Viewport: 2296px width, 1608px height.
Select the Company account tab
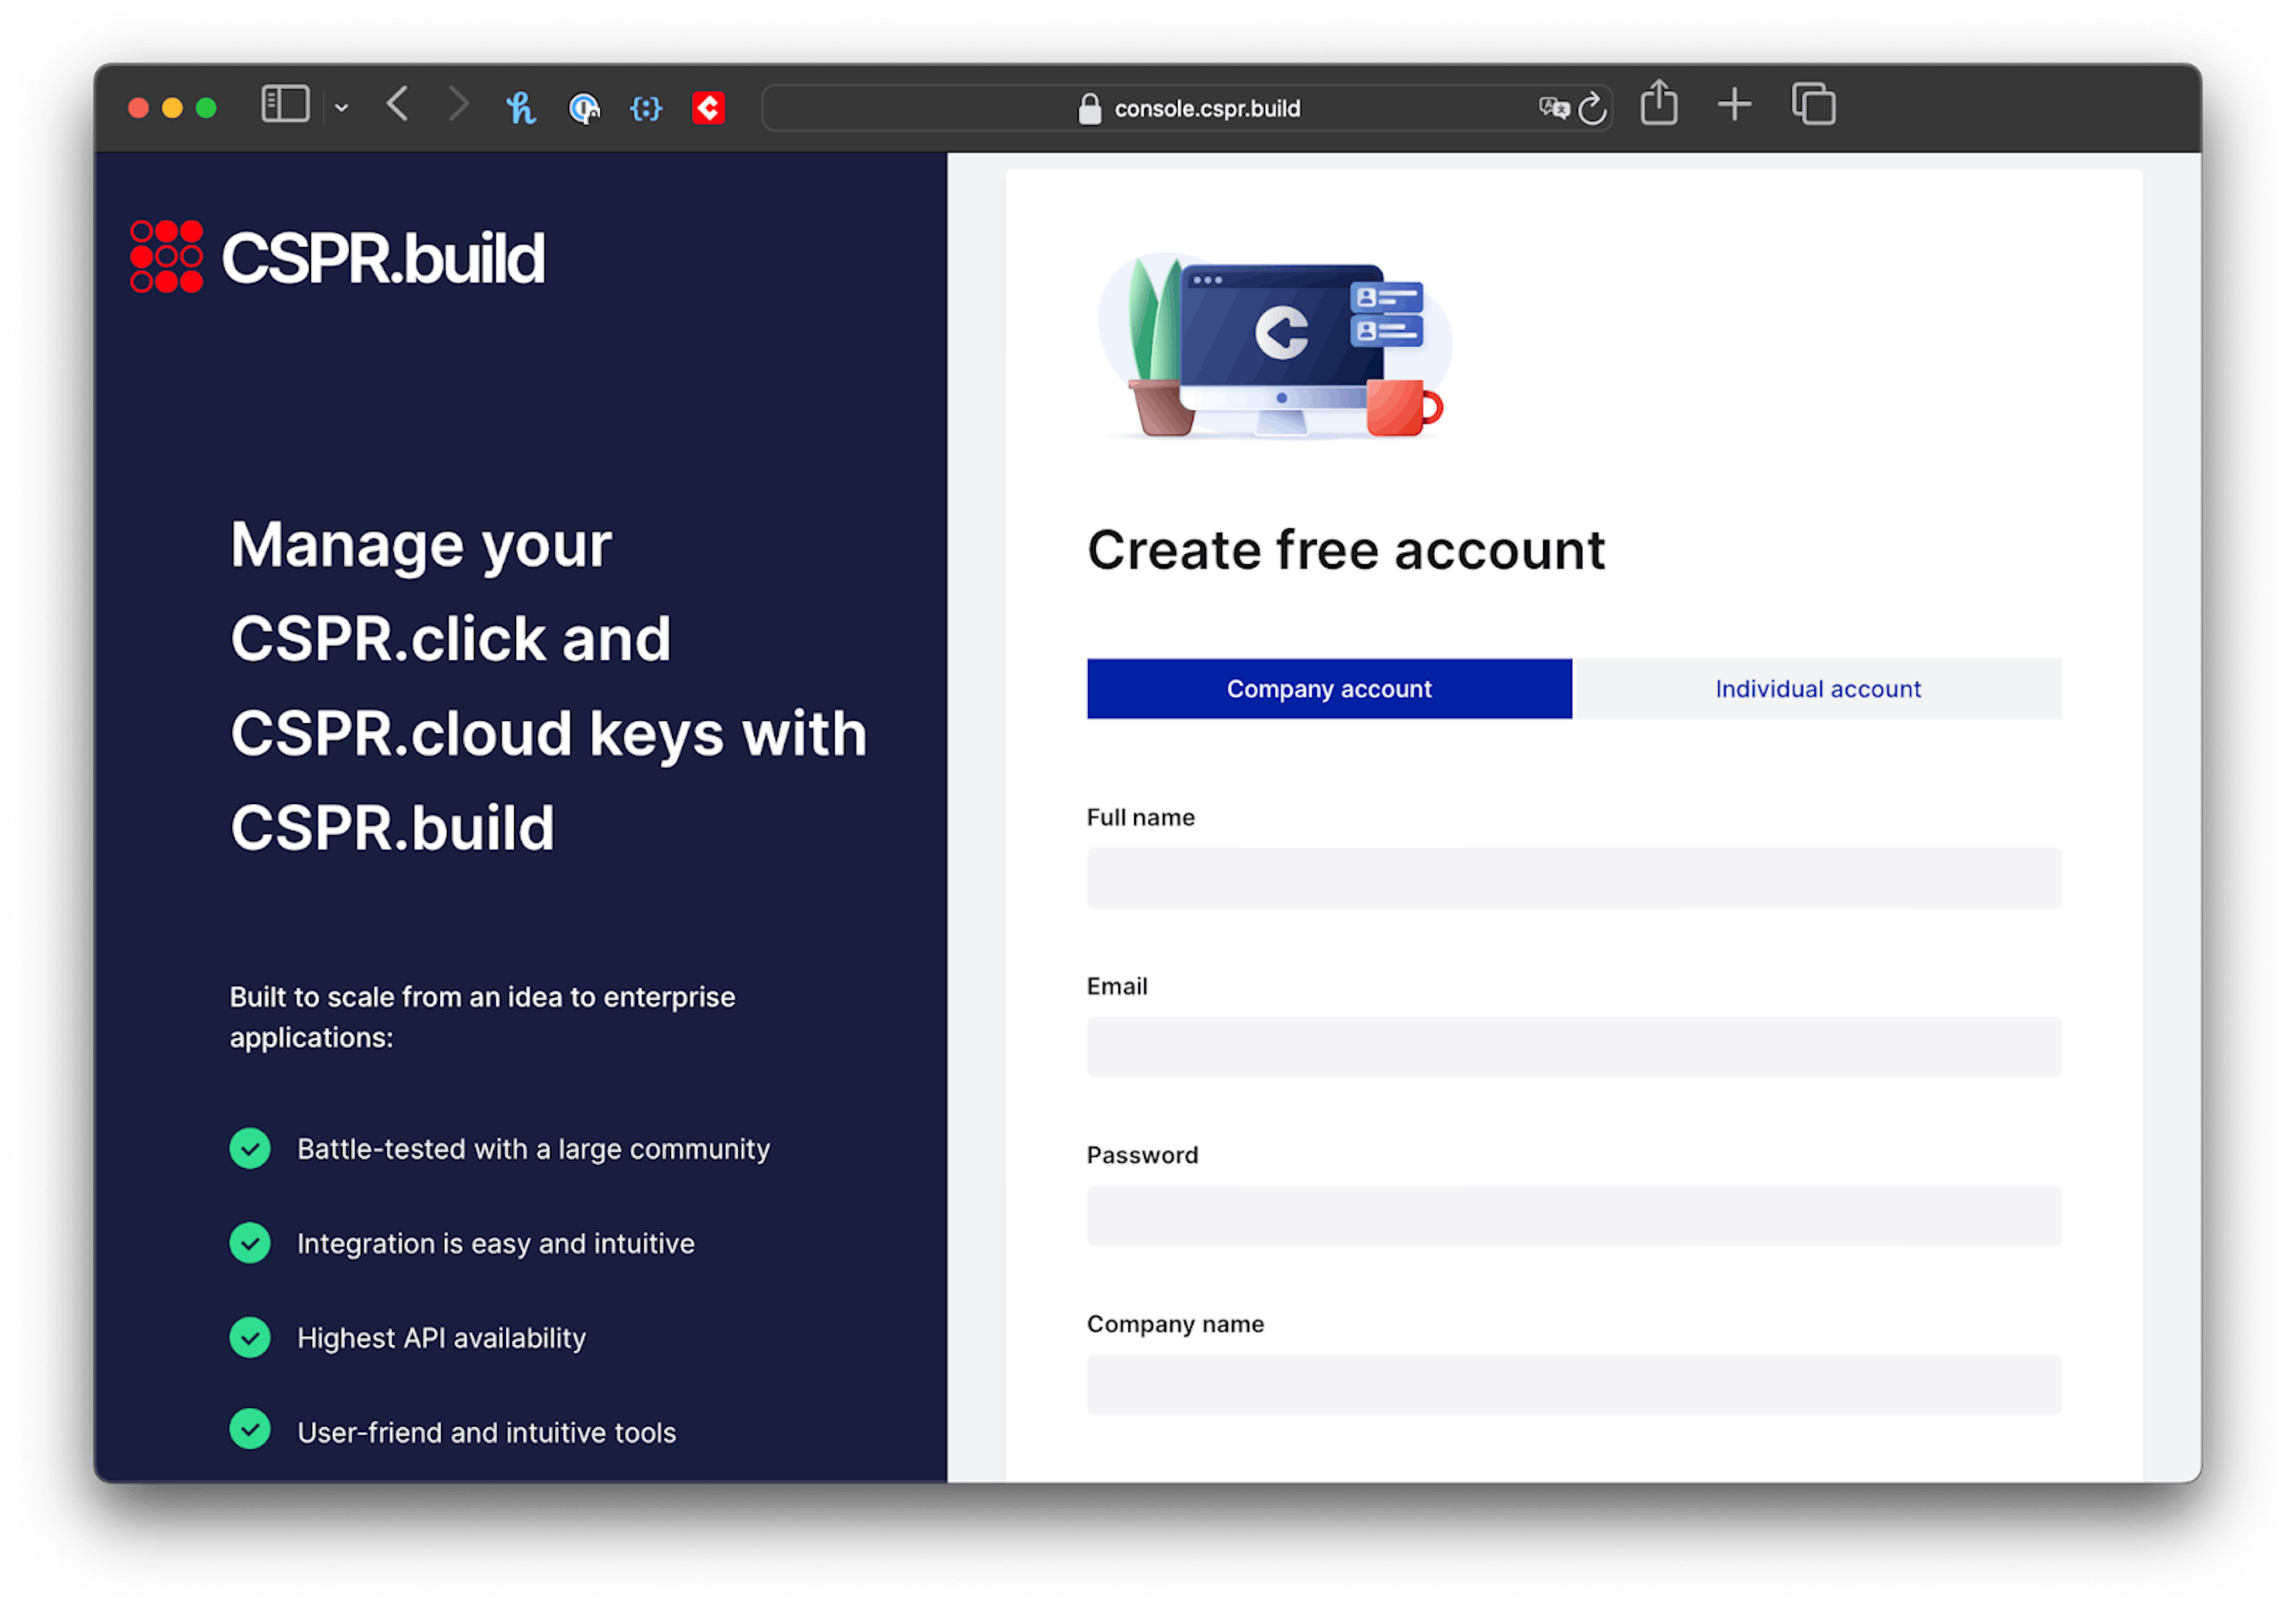click(x=1329, y=689)
